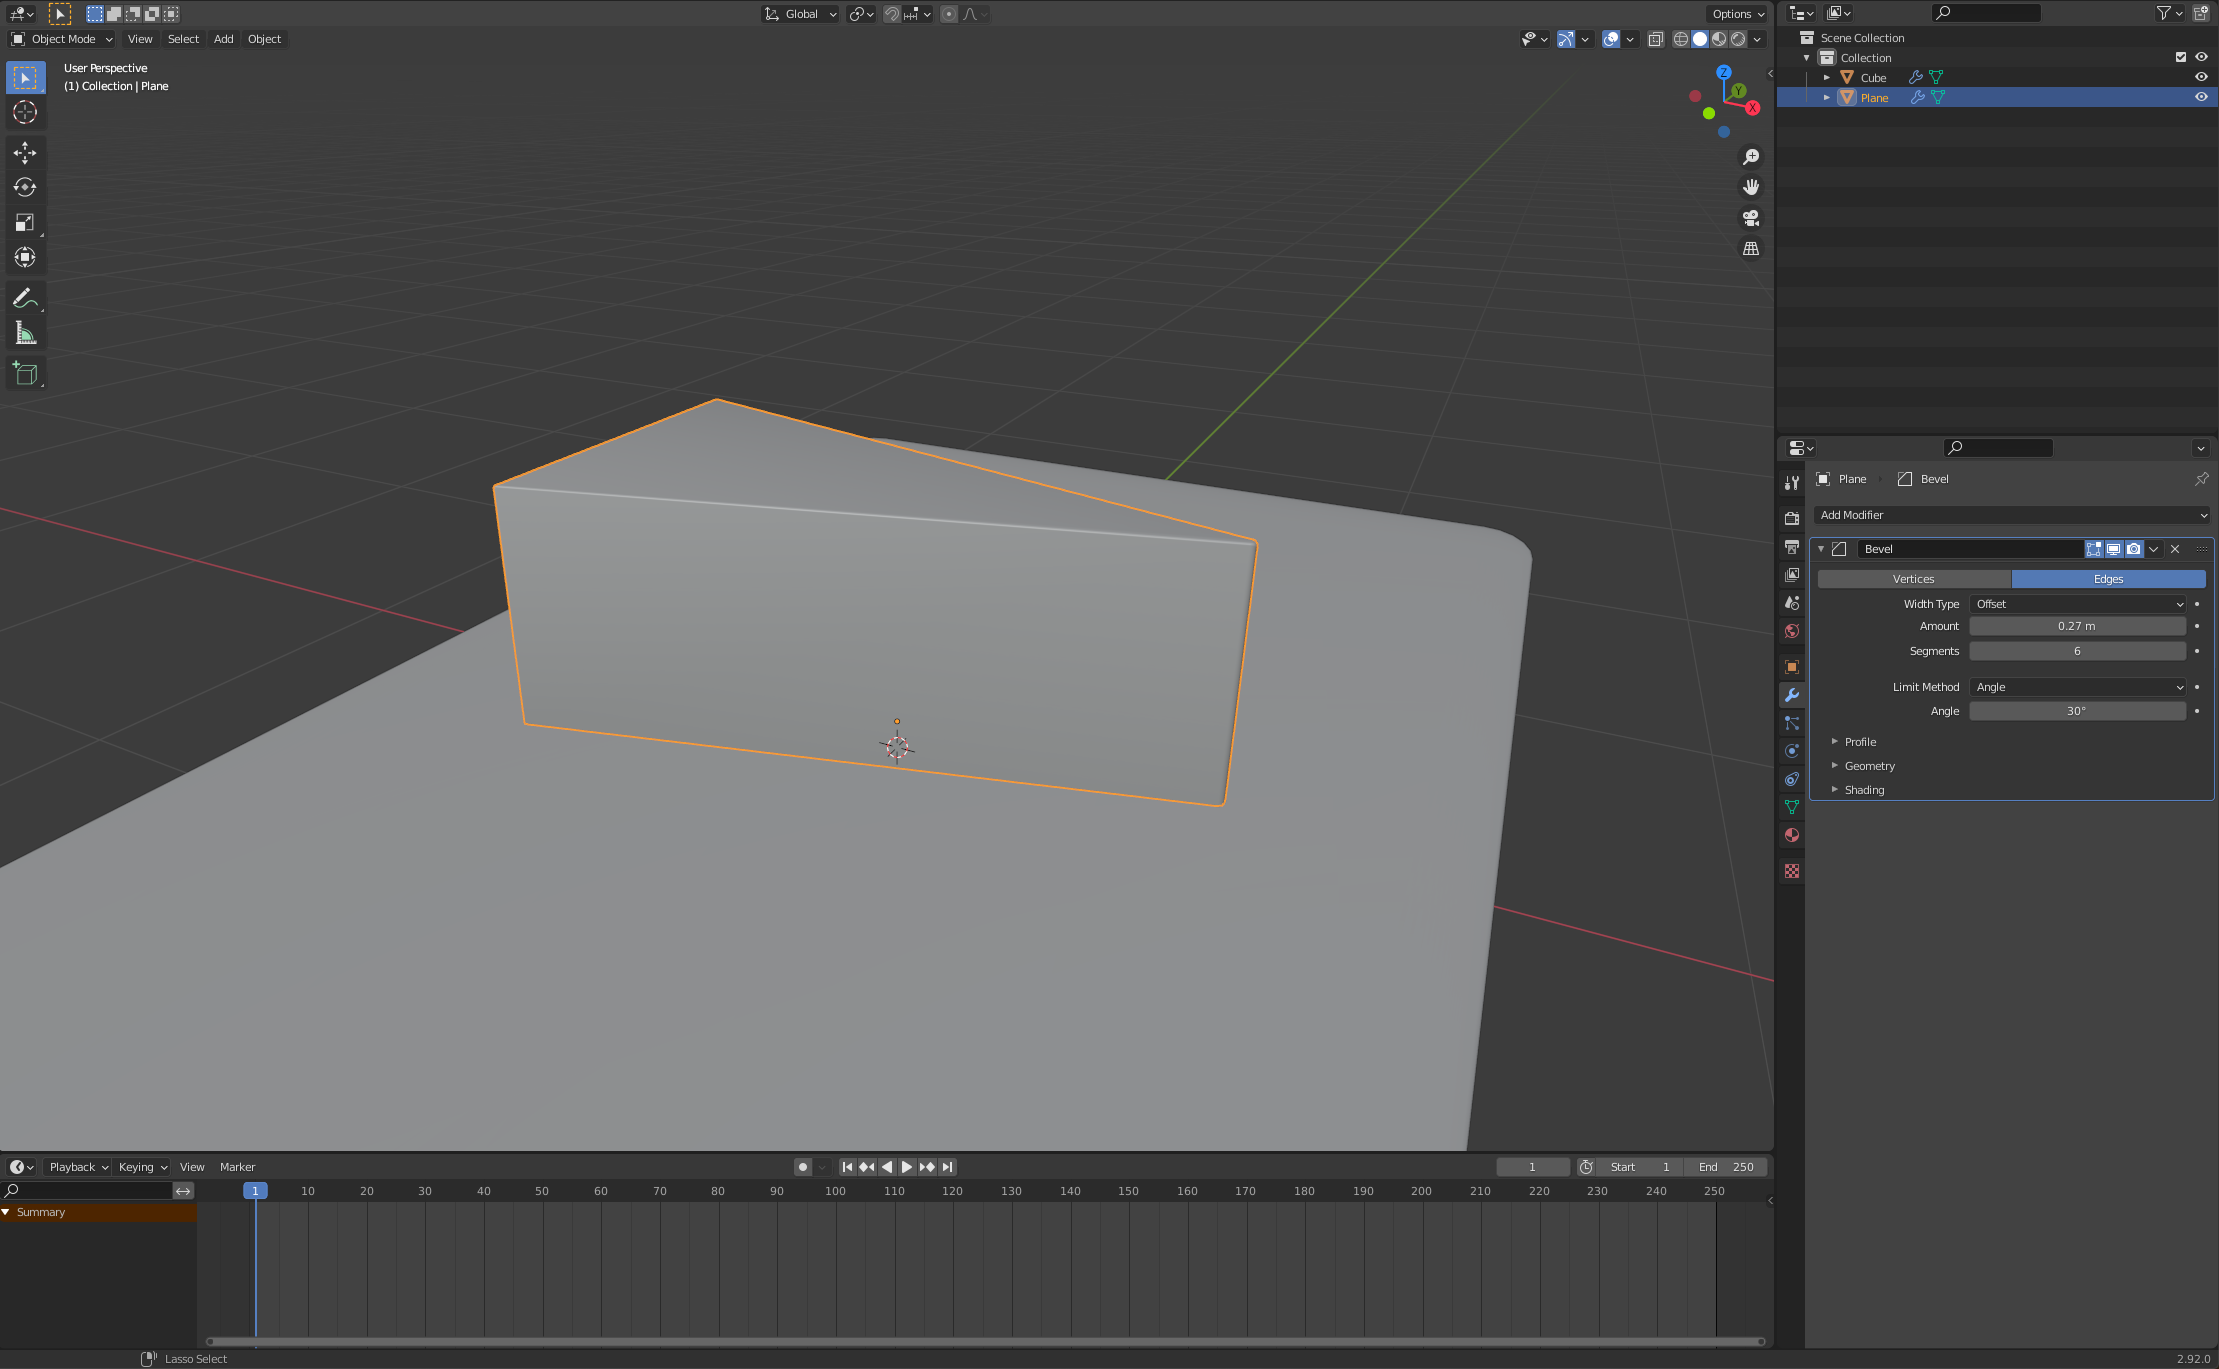
Task: Open the Limit Method dropdown
Action: click(x=2078, y=686)
